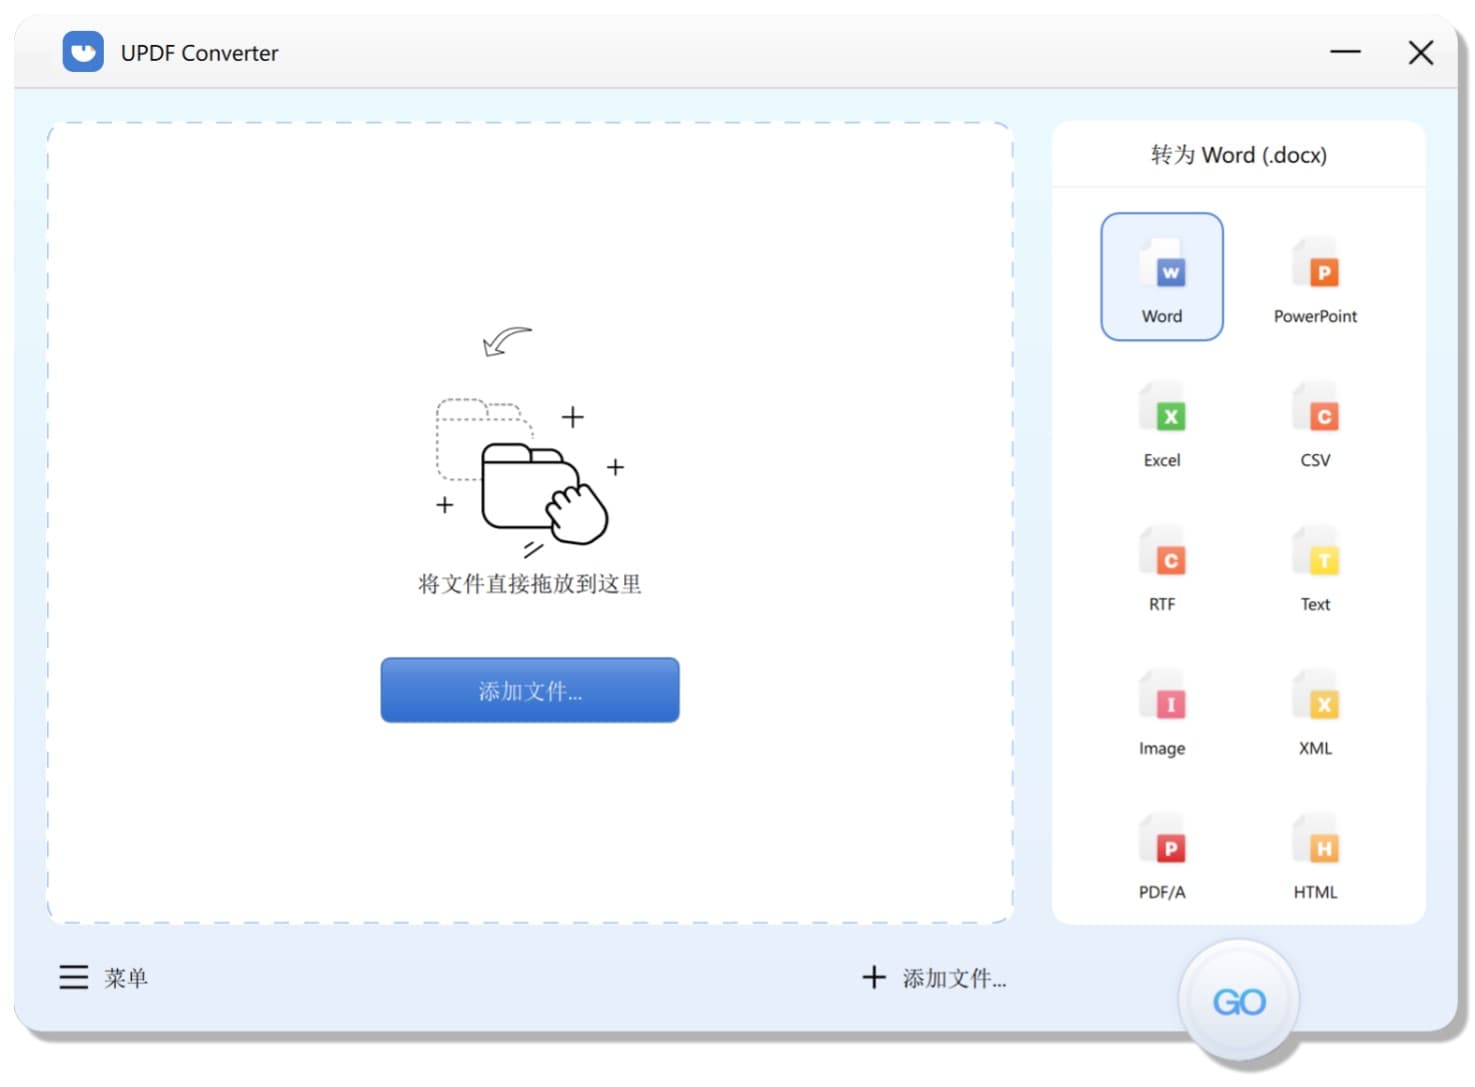This screenshot has height=1087, width=1475.
Task: Minimize the UPDF Converter window
Action: click(1344, 52)
